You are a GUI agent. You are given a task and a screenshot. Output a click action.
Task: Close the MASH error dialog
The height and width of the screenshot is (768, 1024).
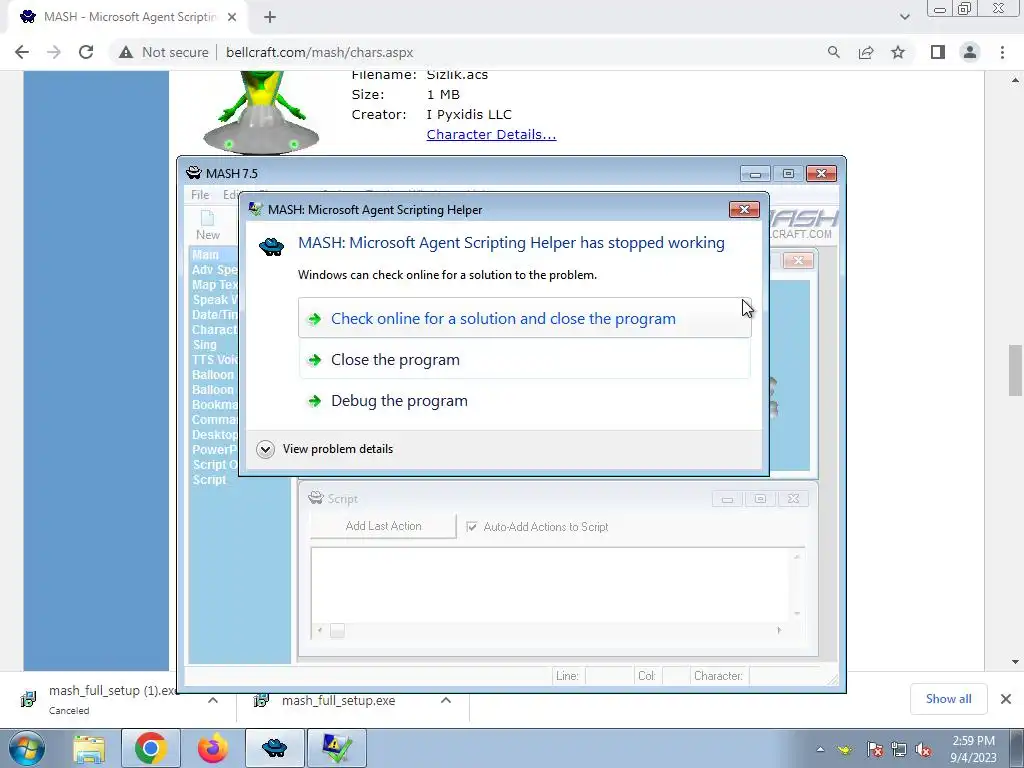pyautogui.click(x=744, y=210)
